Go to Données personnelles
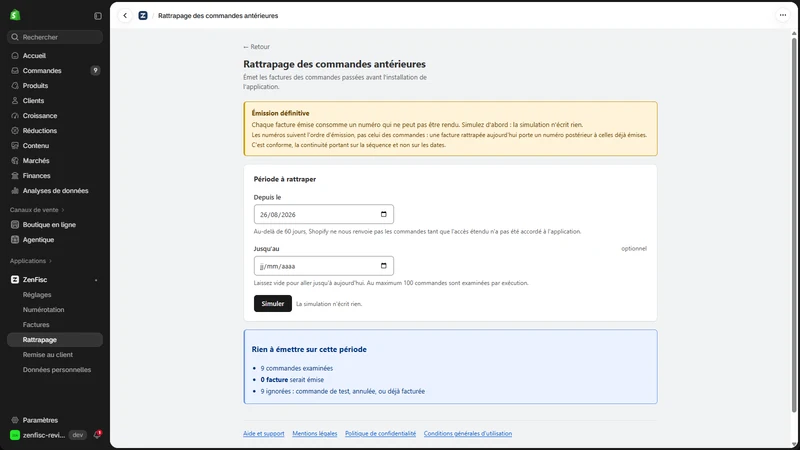The height and width of the screenshot is (450, 800). coord(57,370)
